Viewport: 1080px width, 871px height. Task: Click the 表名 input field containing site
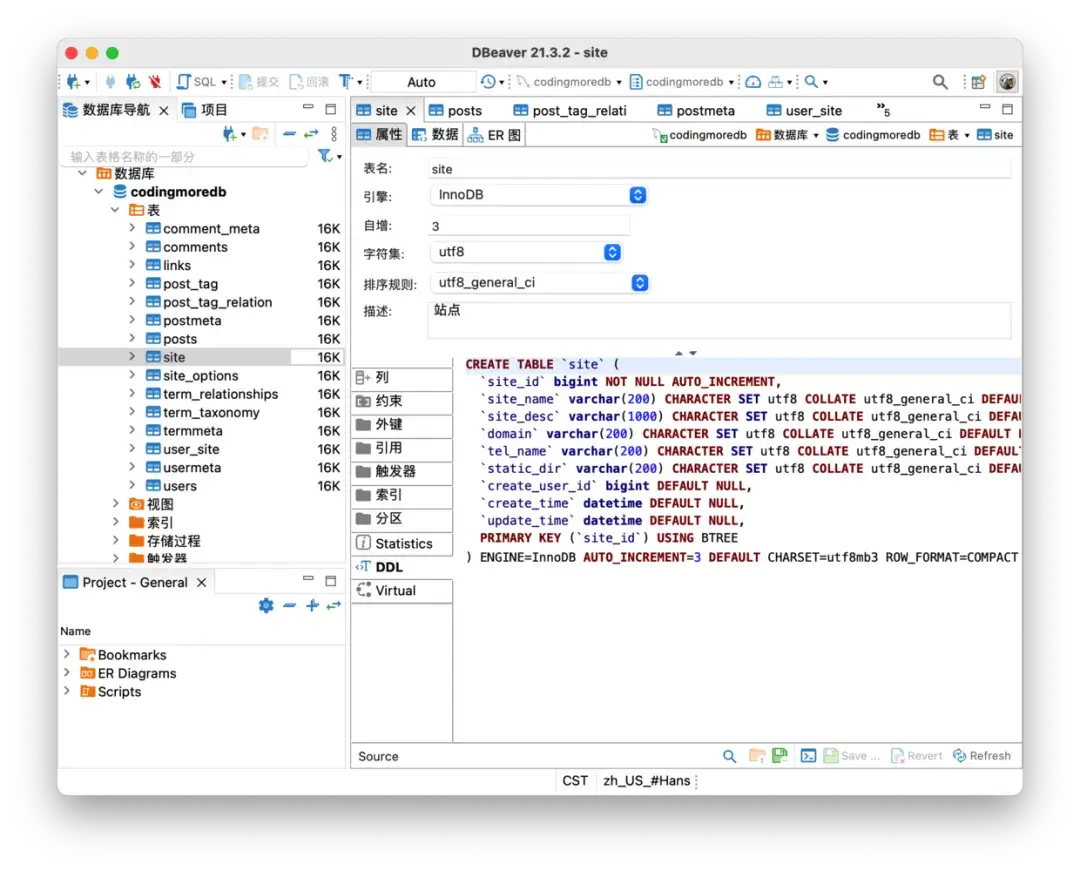click(718, 170)
